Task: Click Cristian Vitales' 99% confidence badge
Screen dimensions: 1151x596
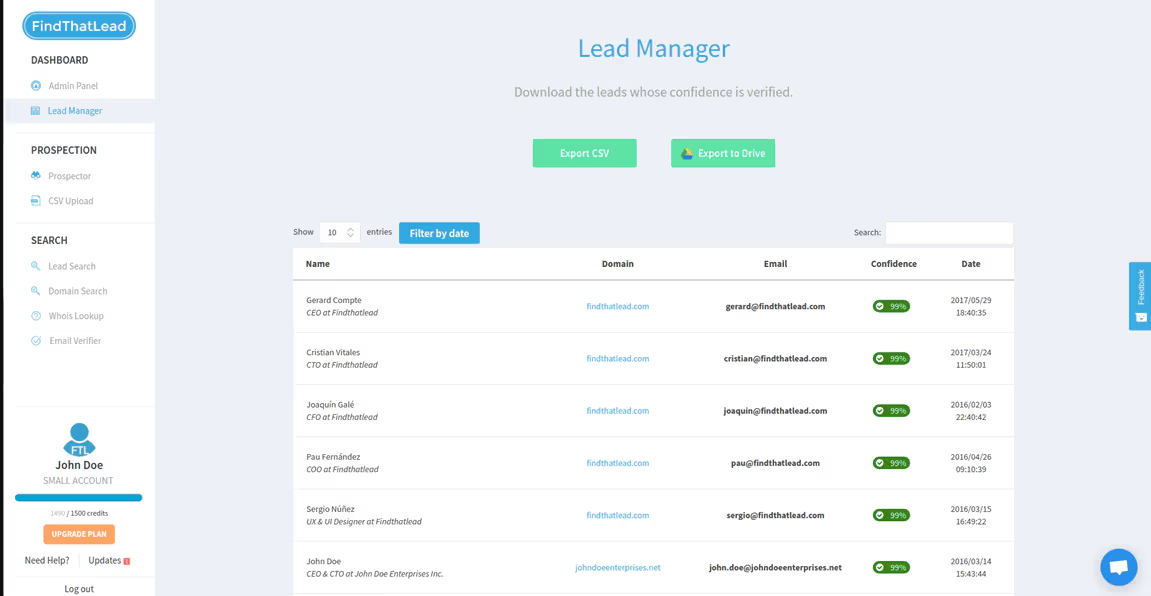Action: pos(891,359)
